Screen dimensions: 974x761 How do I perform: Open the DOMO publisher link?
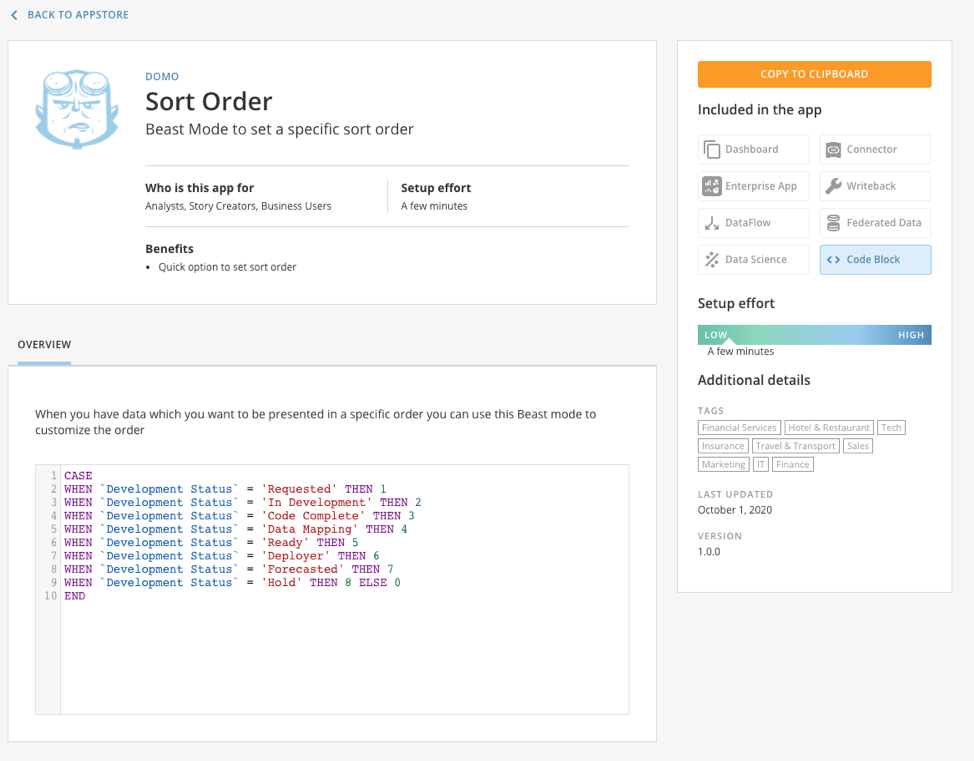click(162, 76)
